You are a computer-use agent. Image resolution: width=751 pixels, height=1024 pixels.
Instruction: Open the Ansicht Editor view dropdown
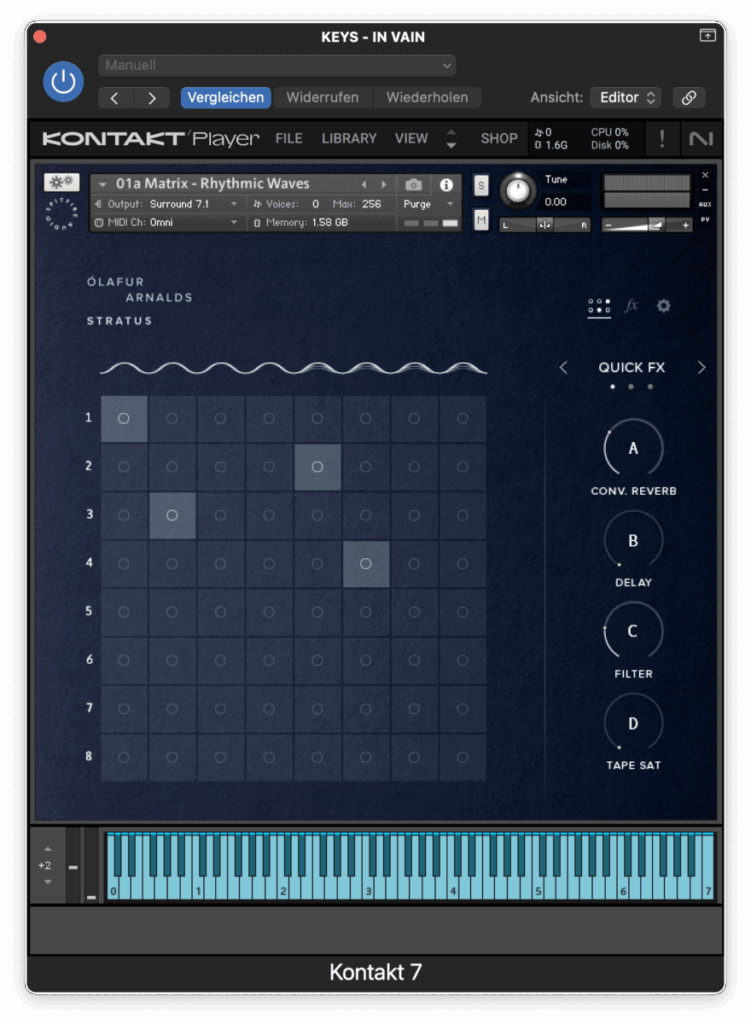point(626,98)
